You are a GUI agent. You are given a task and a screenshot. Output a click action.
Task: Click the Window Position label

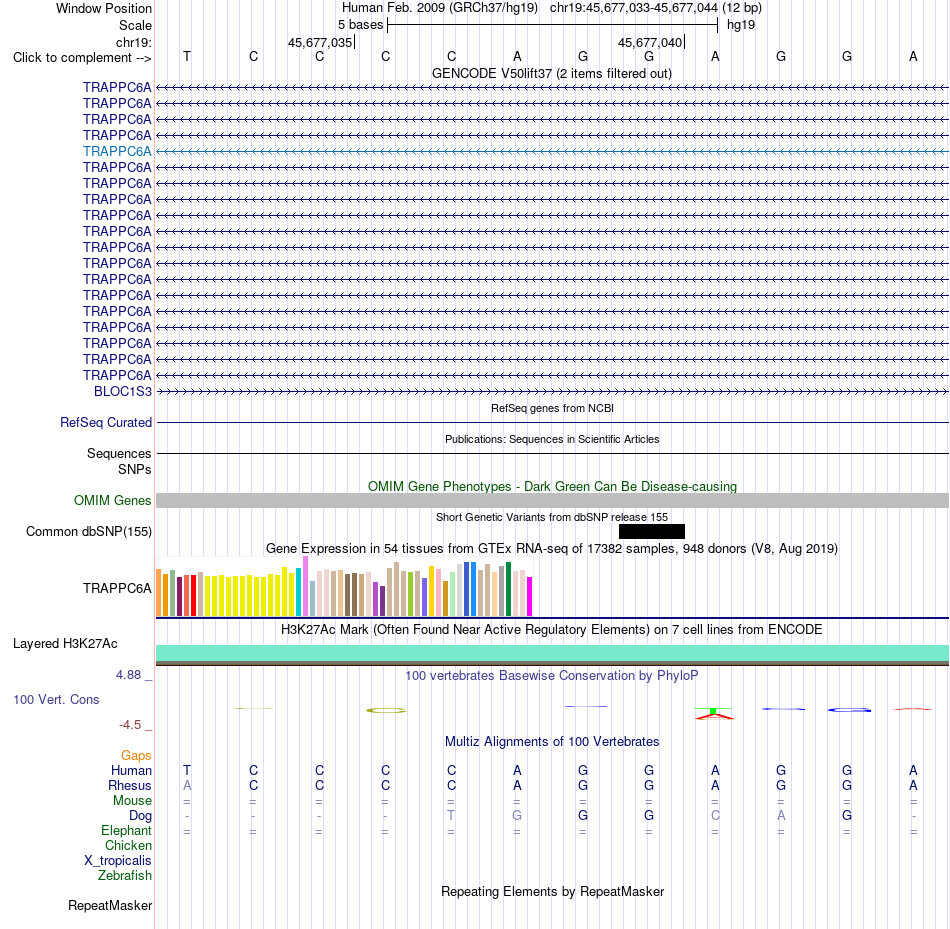pos(104,8)
